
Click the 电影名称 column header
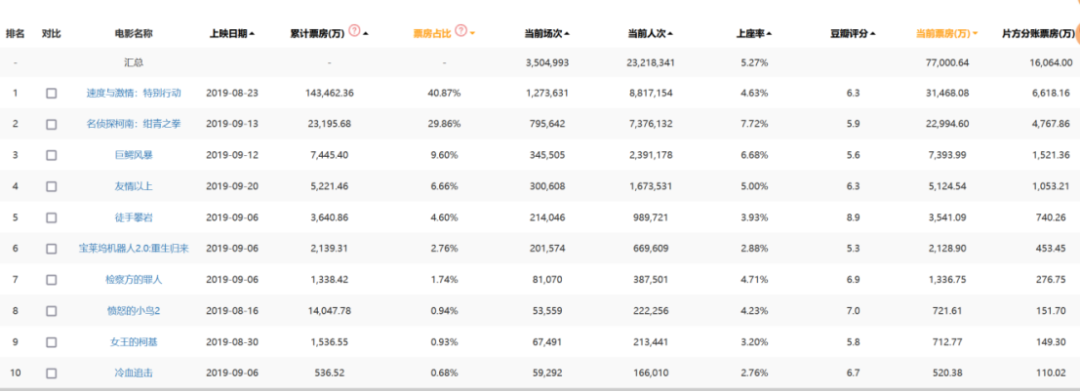134,33
